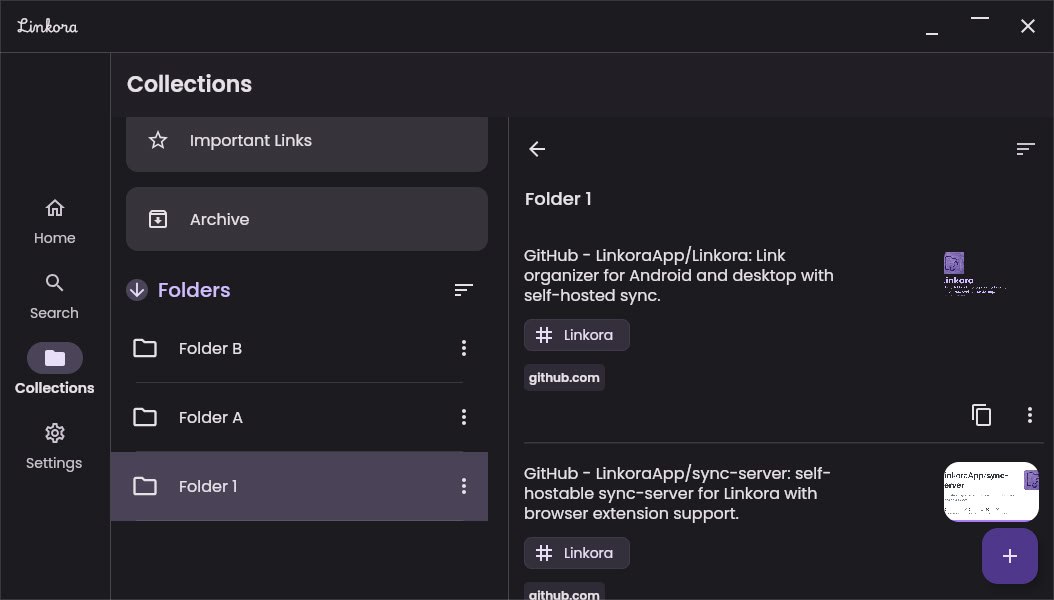Go to Home in sidebar
The image size is (1054, 600).
pos(55,221)
